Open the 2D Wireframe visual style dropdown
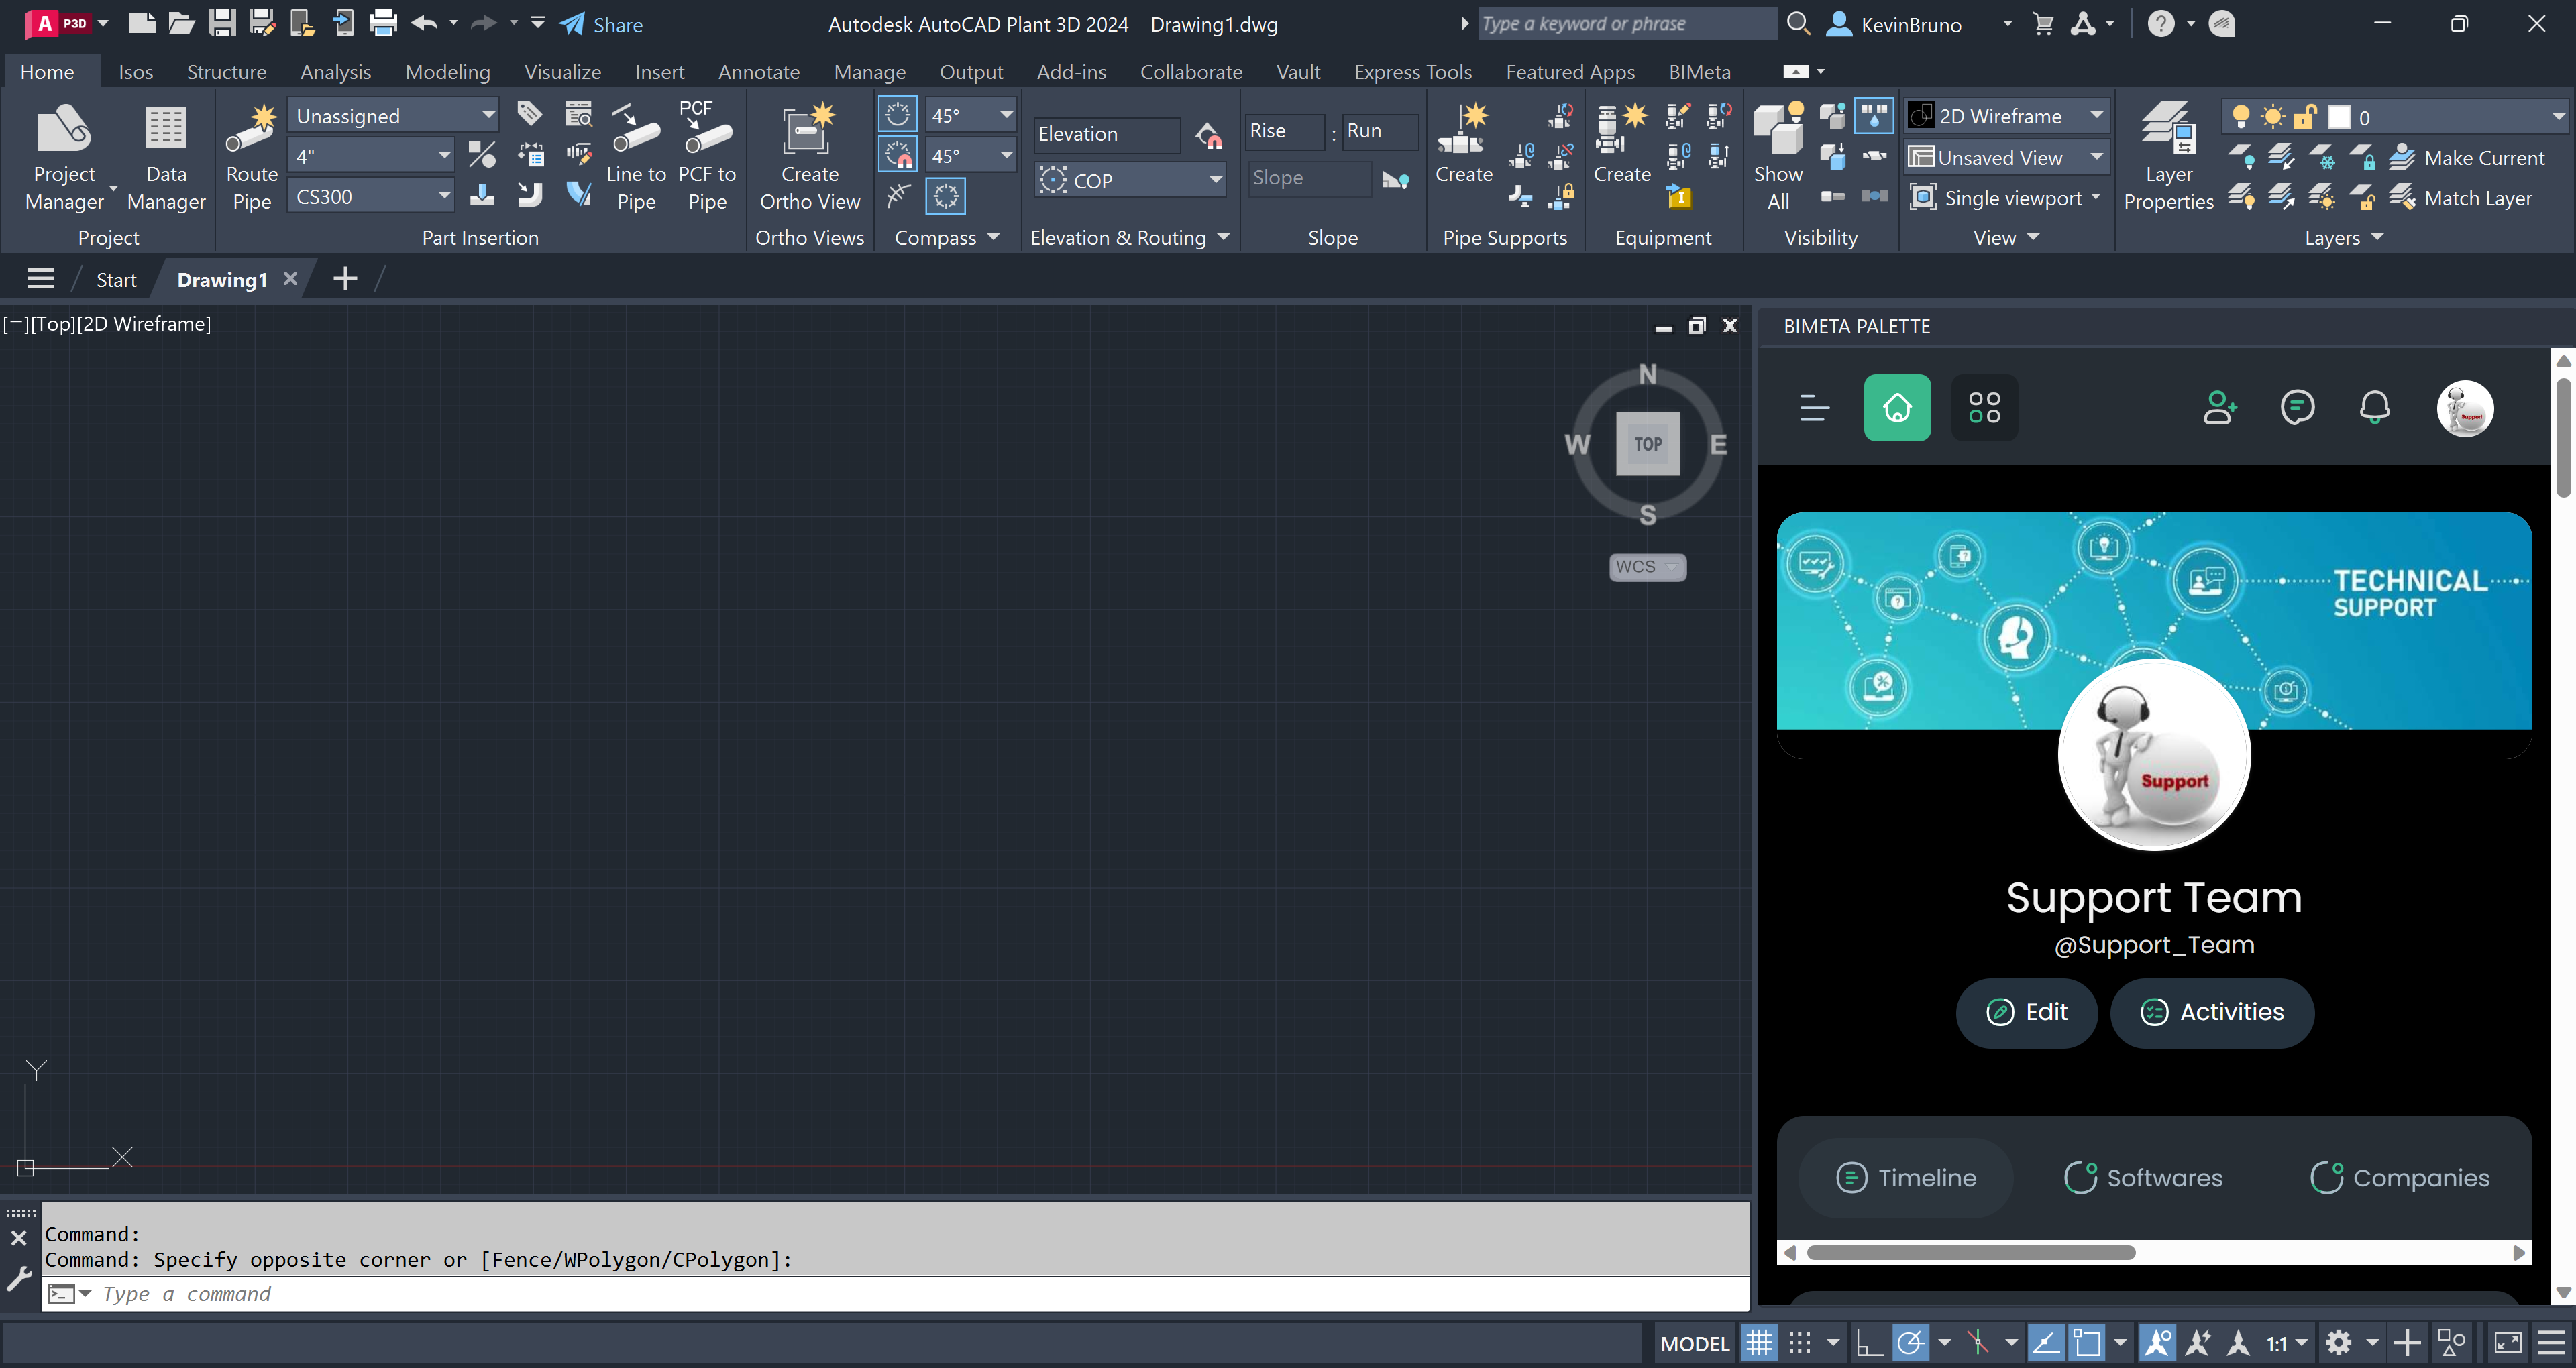 coord(2006,116)
